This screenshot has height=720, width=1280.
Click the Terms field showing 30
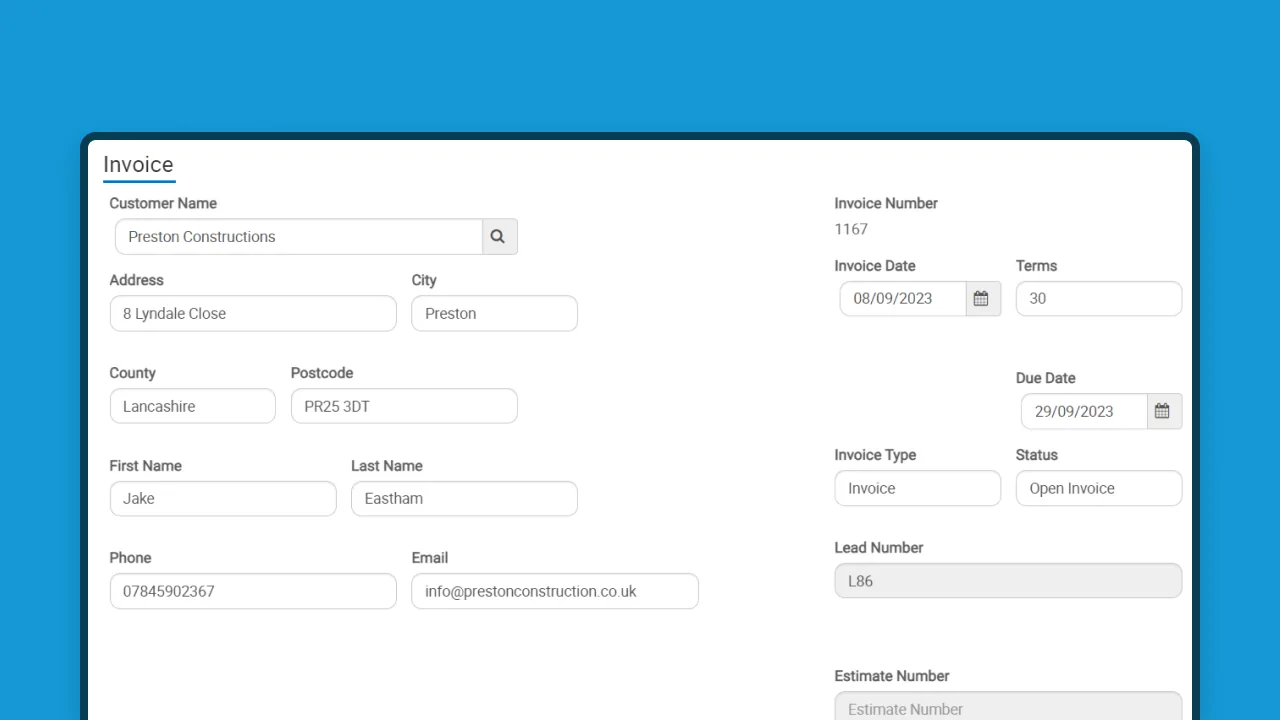pos(1099,299)
